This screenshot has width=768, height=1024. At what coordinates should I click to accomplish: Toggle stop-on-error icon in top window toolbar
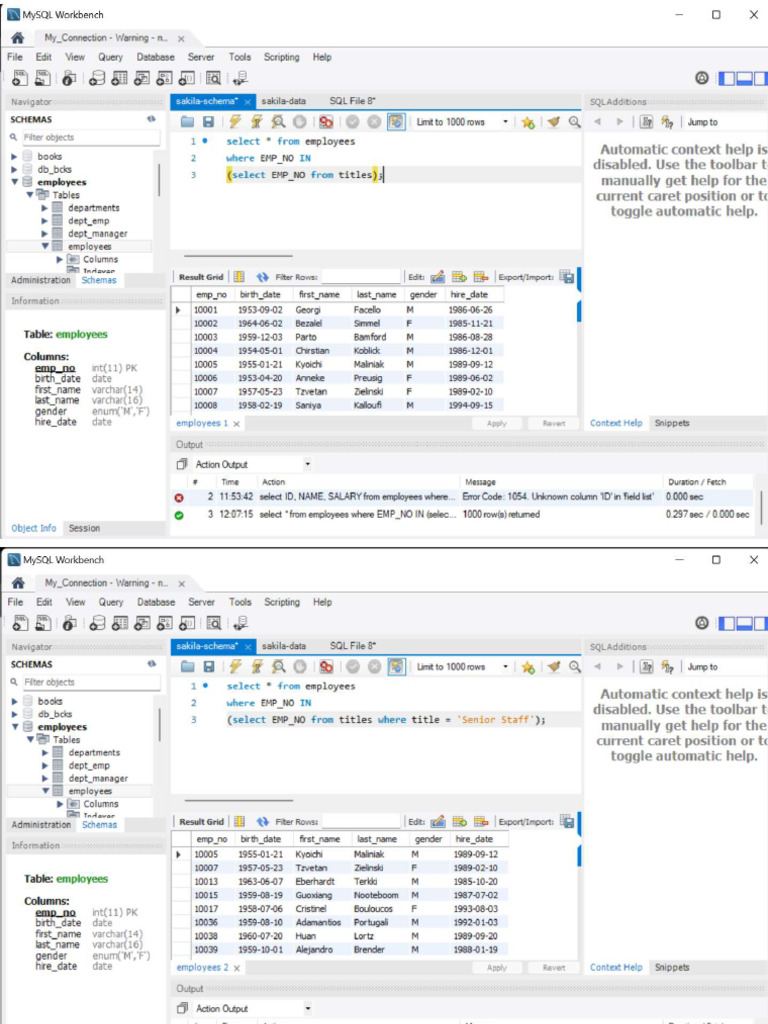(326, 121)
